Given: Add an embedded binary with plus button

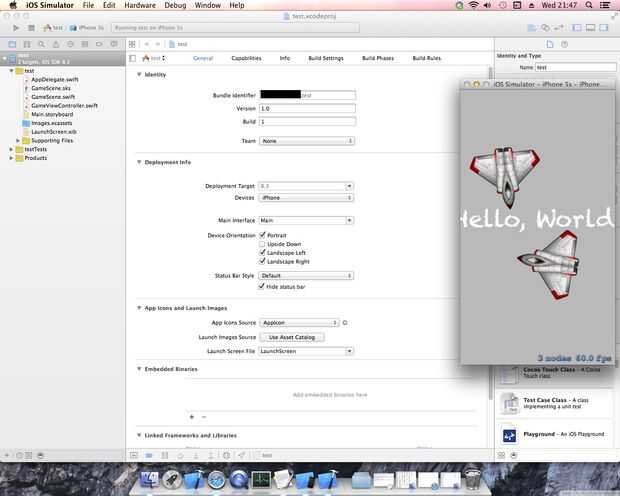Looking at the screenshot, I should click(x=192, y=417).
